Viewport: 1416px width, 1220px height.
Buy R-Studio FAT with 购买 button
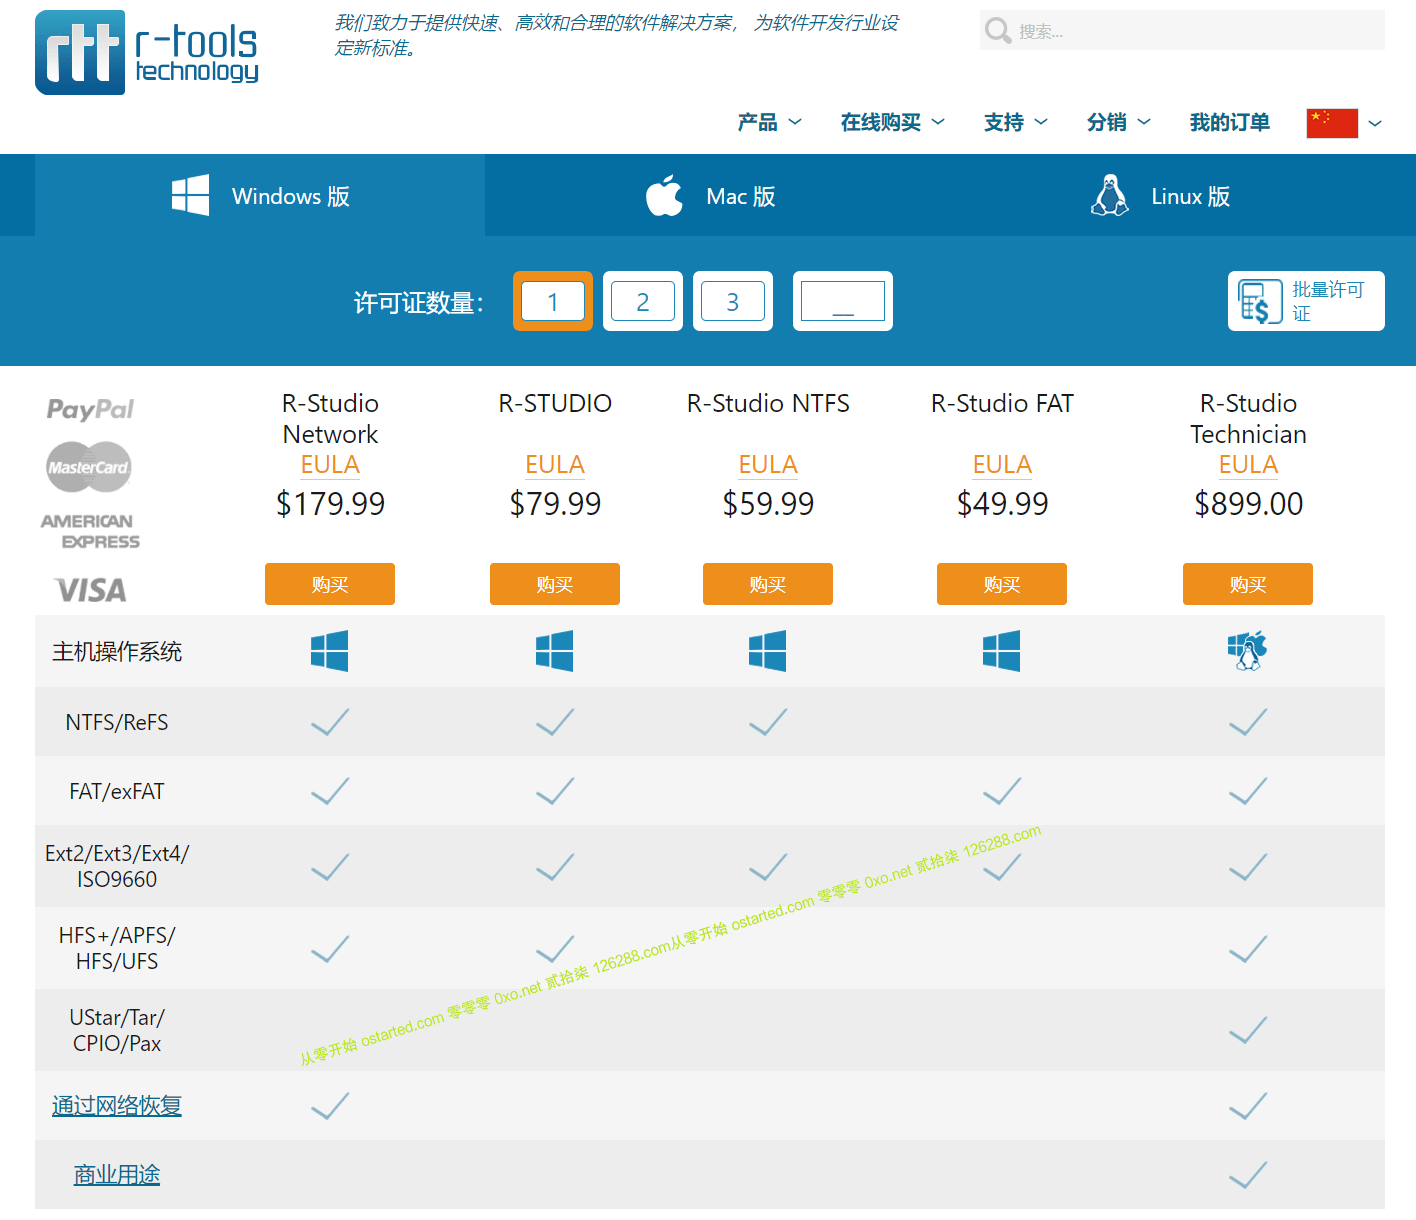[x=1002, y=584]
